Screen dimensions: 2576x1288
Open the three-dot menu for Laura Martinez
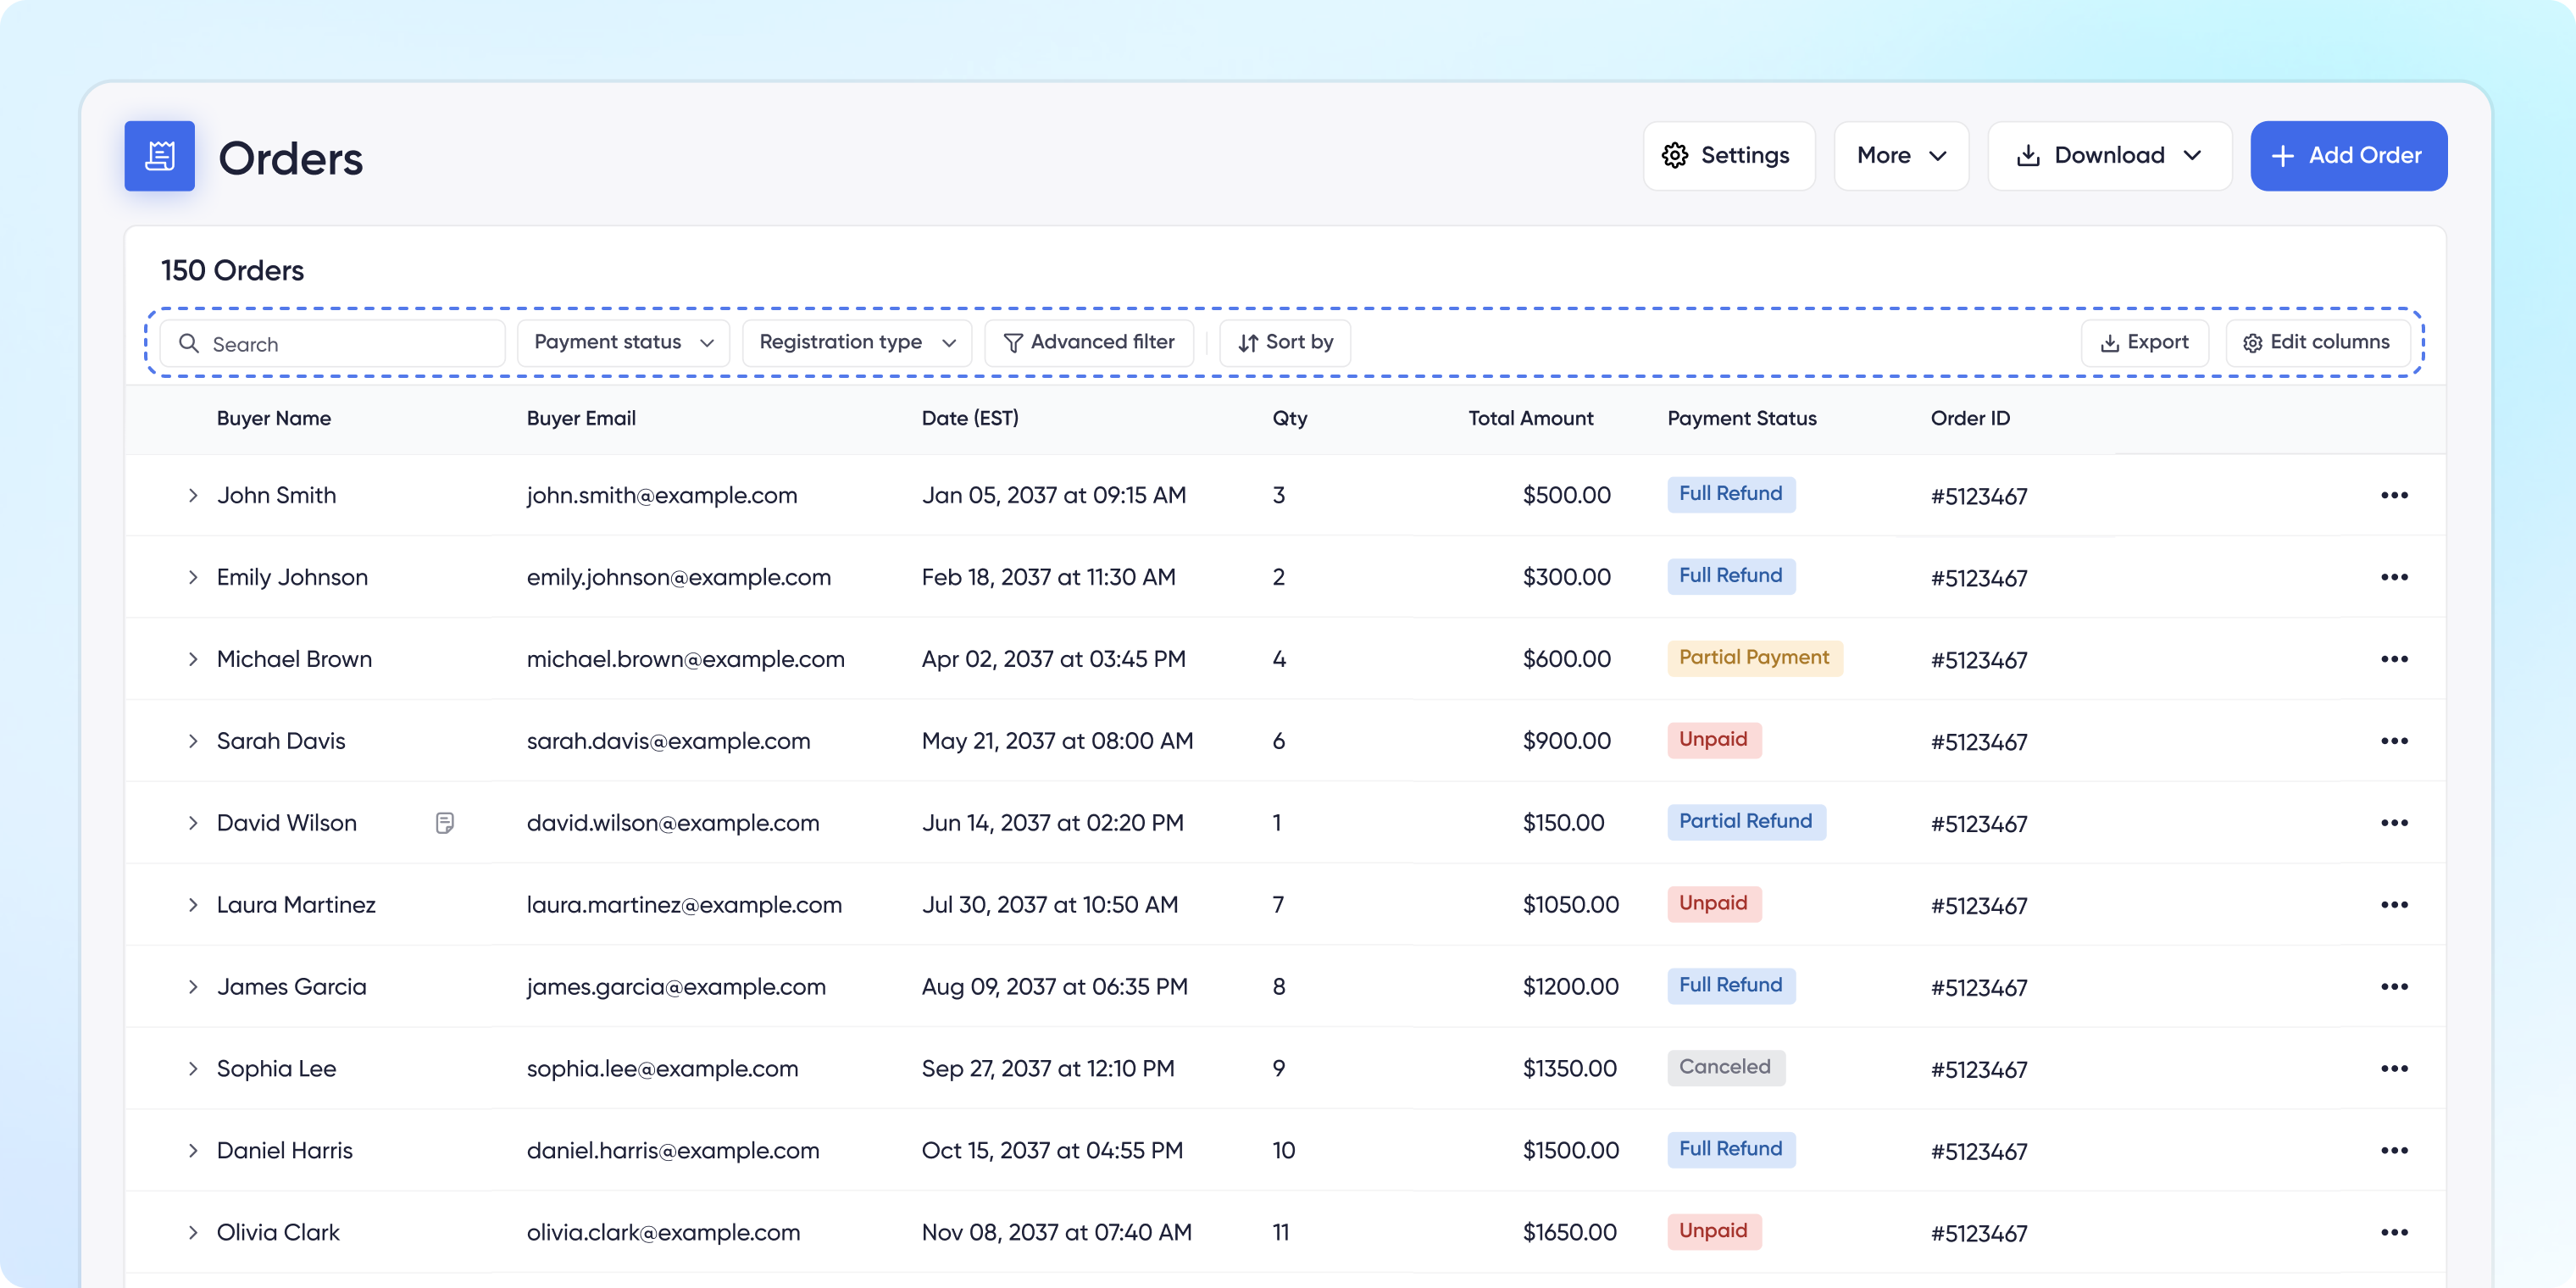[2394, 906]
